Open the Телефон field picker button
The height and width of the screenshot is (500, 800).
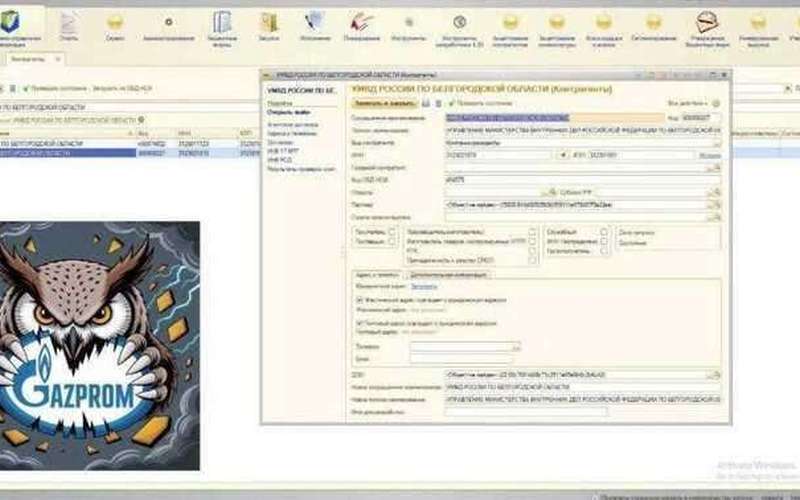516,347
